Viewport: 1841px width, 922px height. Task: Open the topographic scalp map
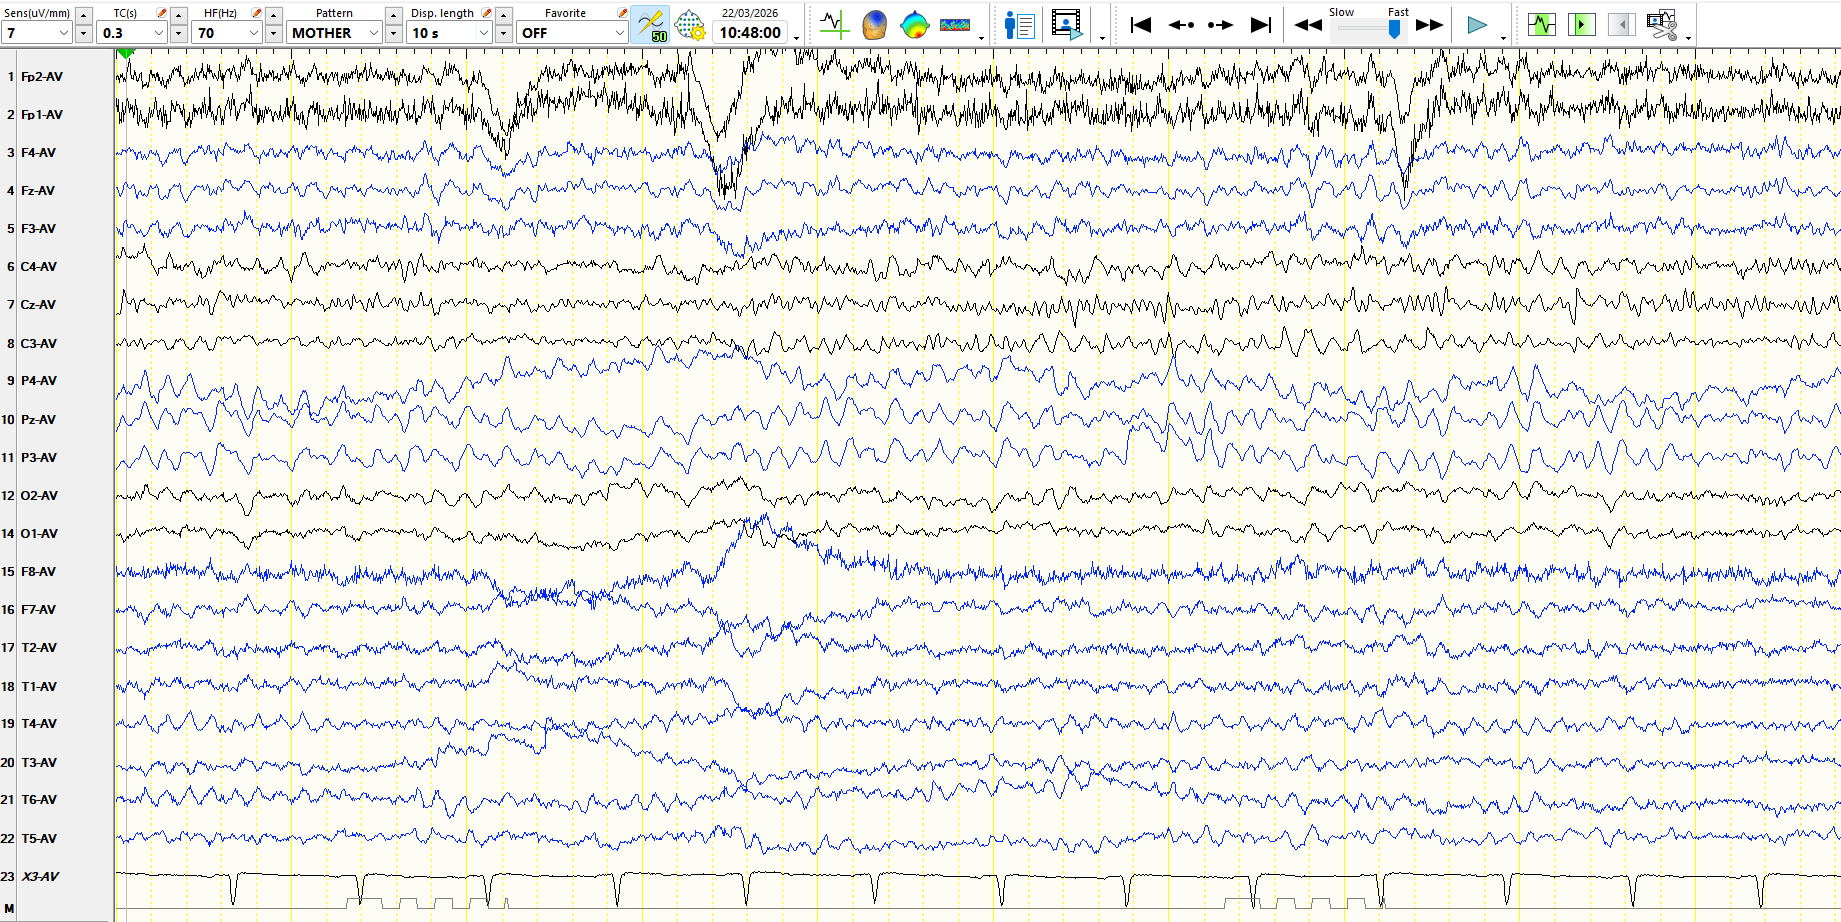[914, 25]
